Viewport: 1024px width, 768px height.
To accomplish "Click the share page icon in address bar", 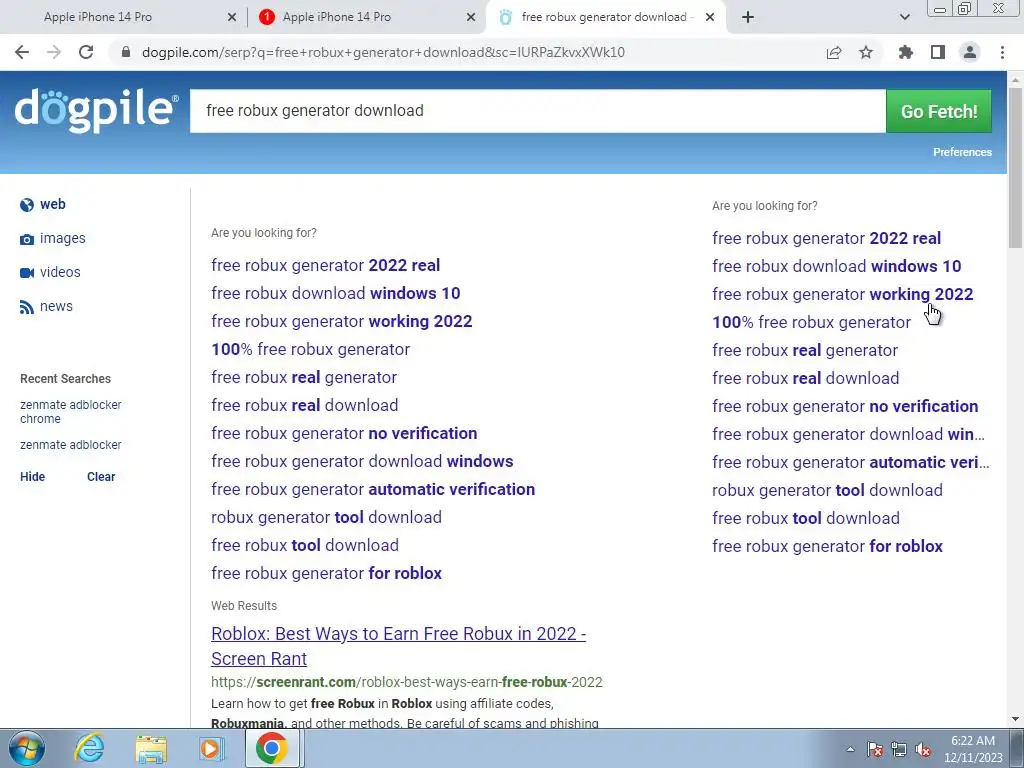I will click(834, 52).
